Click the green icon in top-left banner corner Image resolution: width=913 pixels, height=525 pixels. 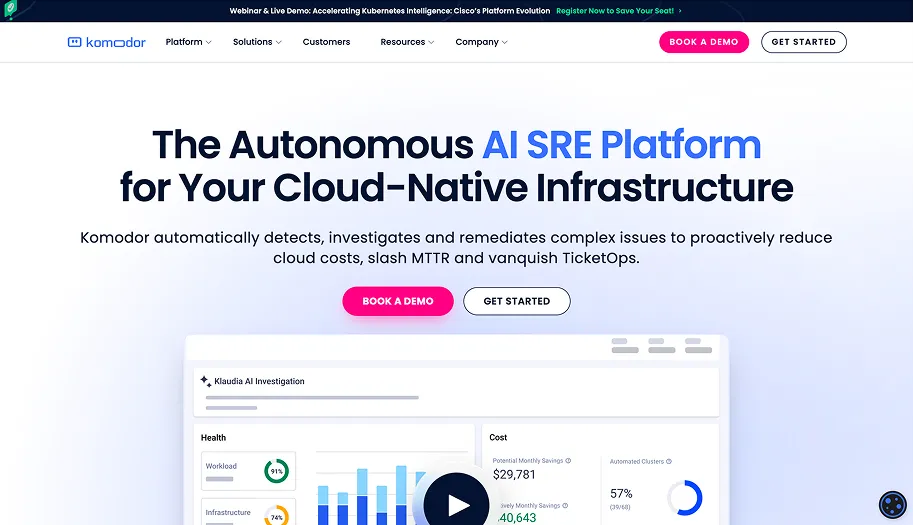[x=10, y=9]
